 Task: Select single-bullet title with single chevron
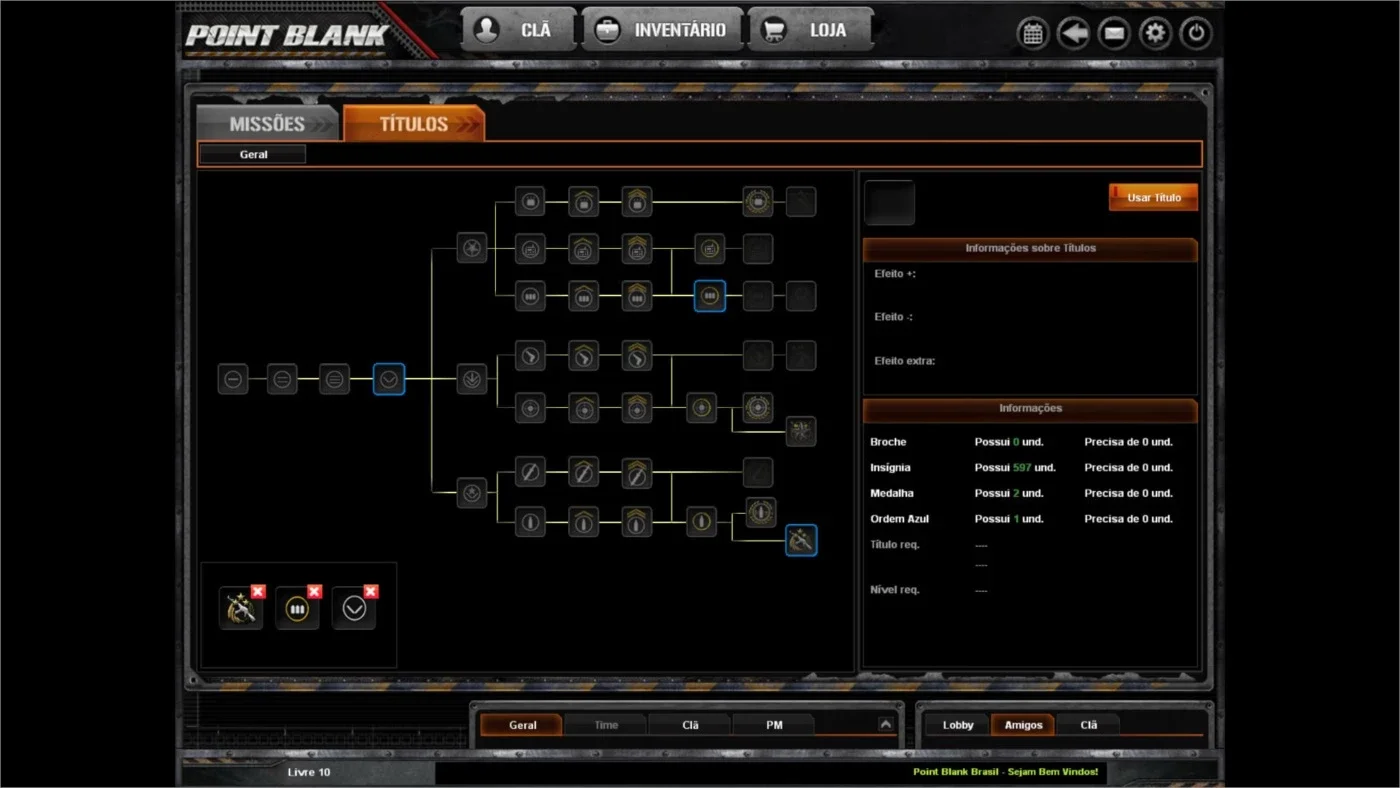[584, 521]
